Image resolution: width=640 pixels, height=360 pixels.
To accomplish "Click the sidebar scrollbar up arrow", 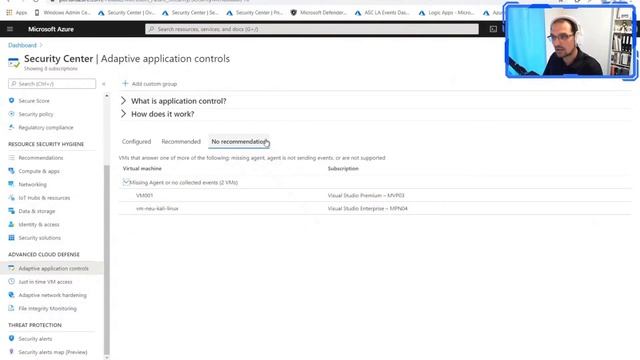I will point(107,96).
